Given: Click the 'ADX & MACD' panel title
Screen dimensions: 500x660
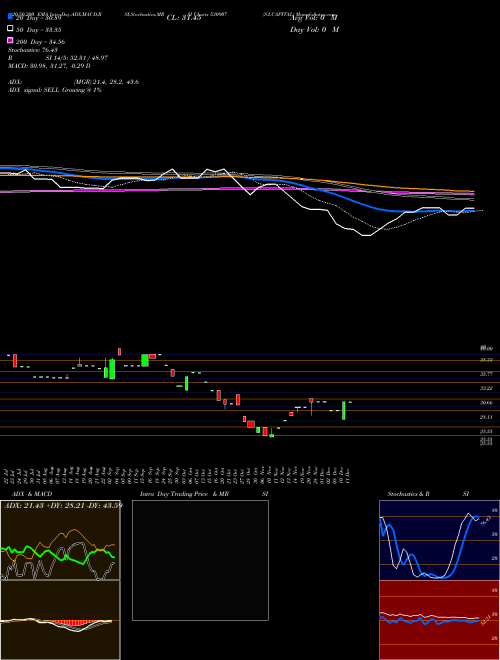Looking at the screenshot, I should click(x=32, y=494).
